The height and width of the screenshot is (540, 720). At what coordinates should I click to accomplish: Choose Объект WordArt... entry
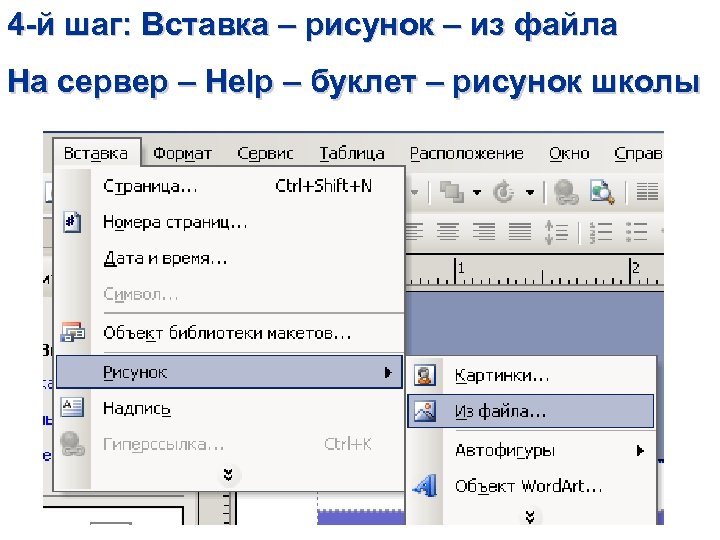[x=531, y=486]
